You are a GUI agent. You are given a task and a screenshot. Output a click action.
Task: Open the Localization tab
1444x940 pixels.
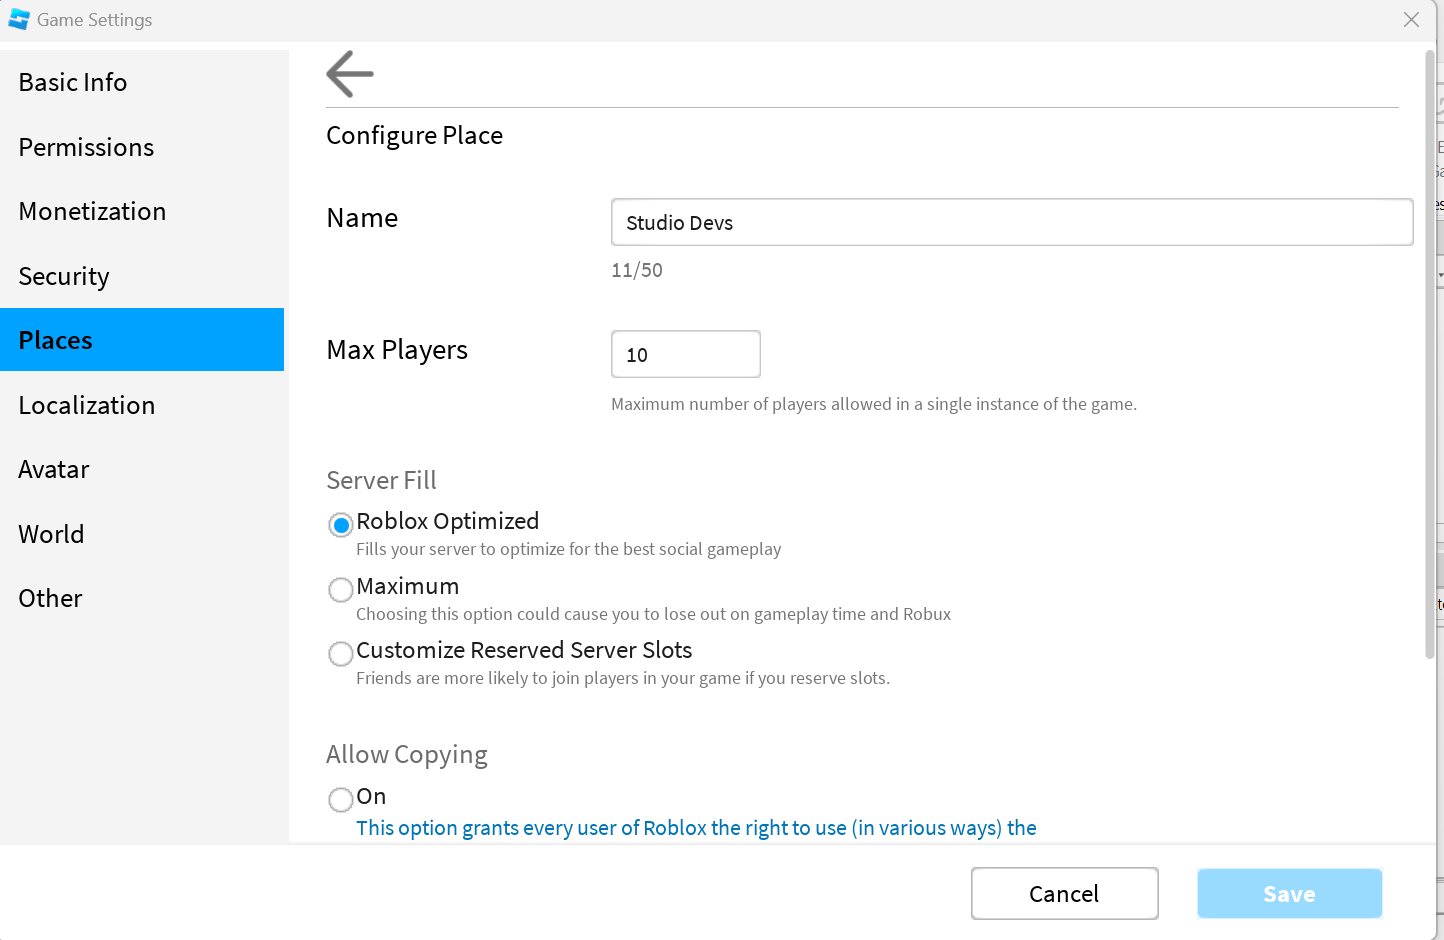point(87,406)
